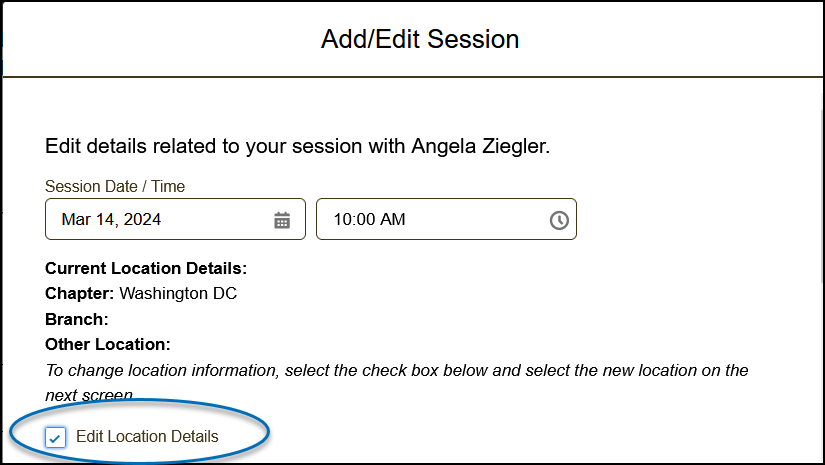Click the Other Location label

(x=108, y=344)
